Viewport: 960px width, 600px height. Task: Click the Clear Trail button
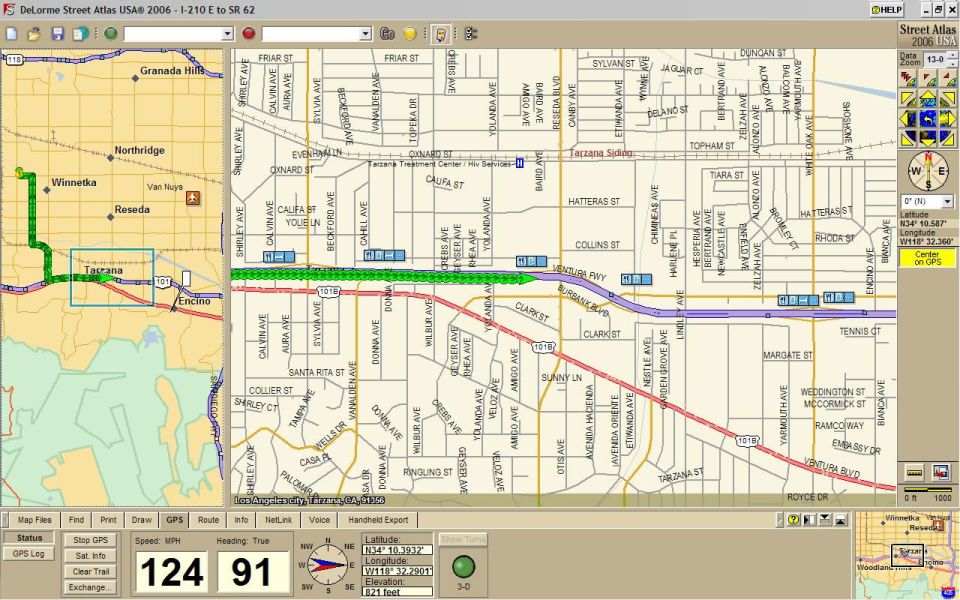91,571
